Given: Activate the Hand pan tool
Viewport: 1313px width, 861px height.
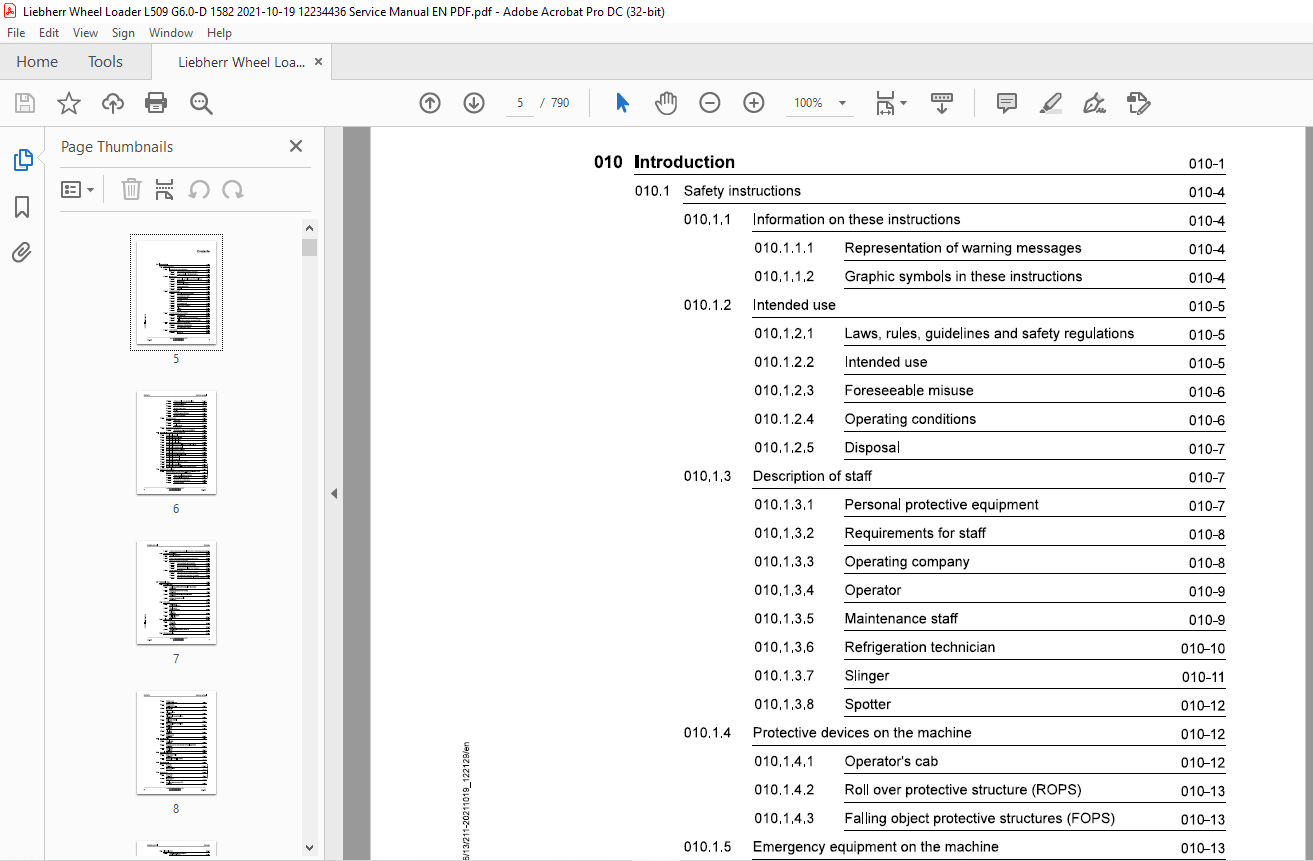Looking at the screenshot, I should coord(666,103).
